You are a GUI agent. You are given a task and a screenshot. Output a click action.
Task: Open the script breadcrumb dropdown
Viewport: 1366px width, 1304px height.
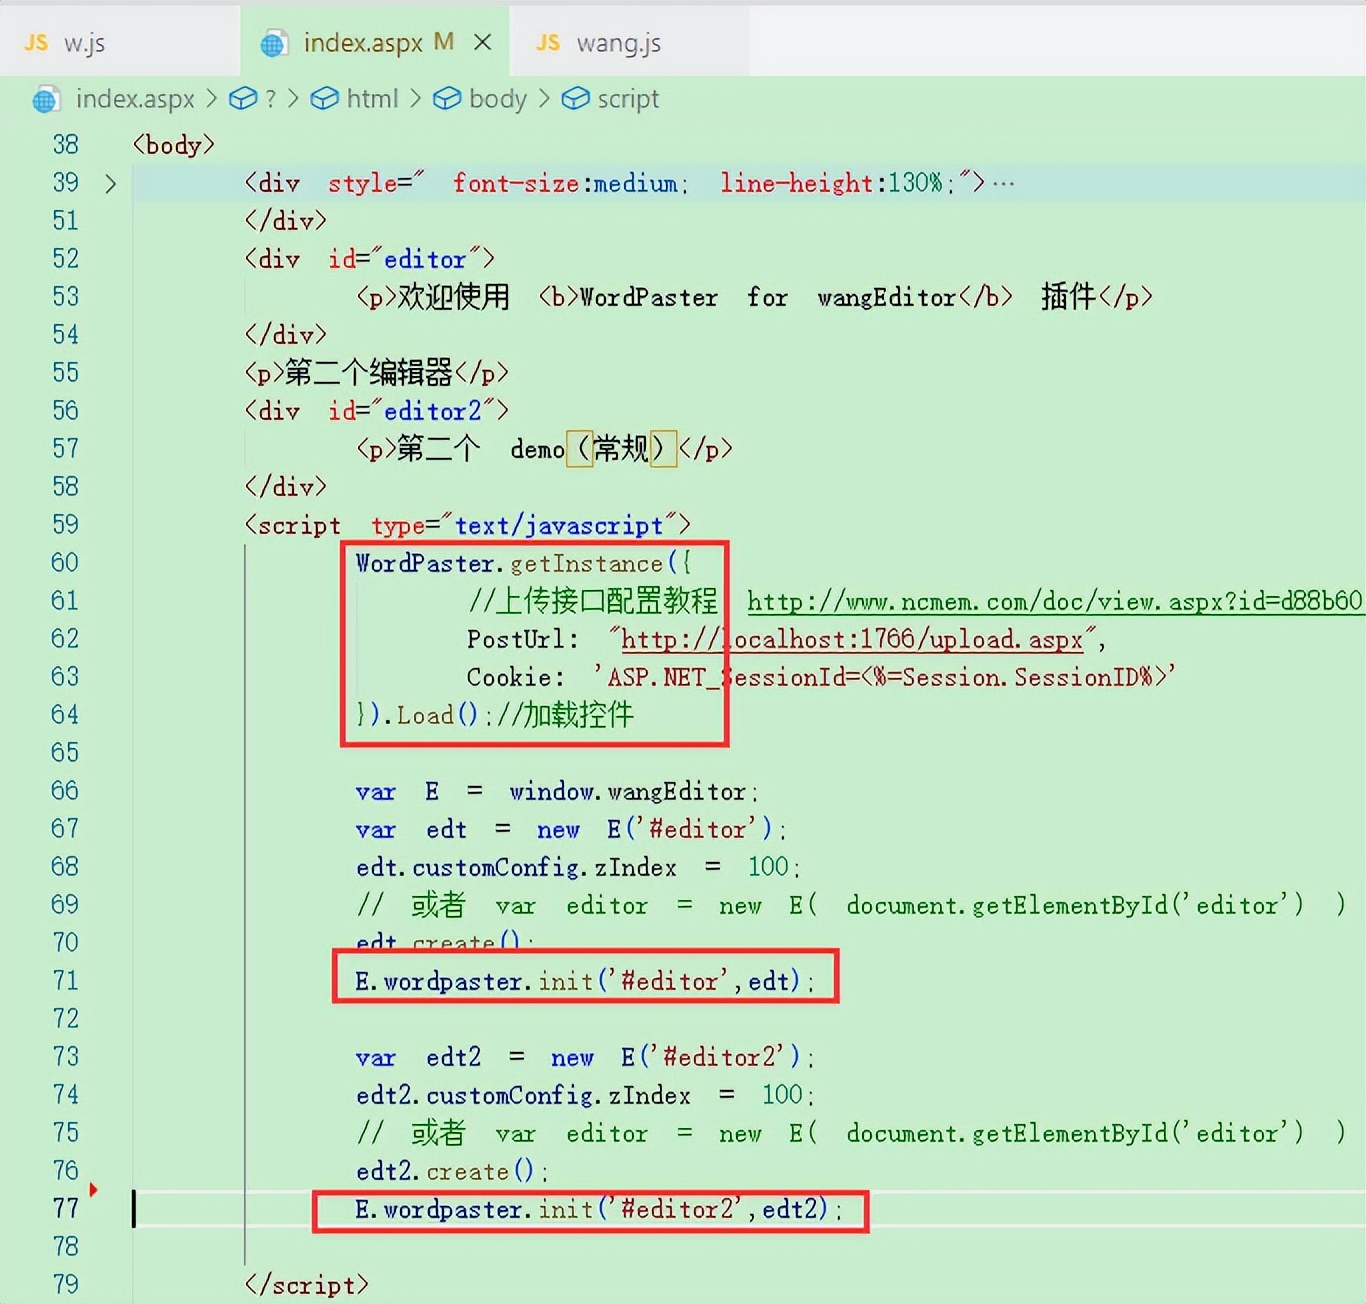click(627, 99)
